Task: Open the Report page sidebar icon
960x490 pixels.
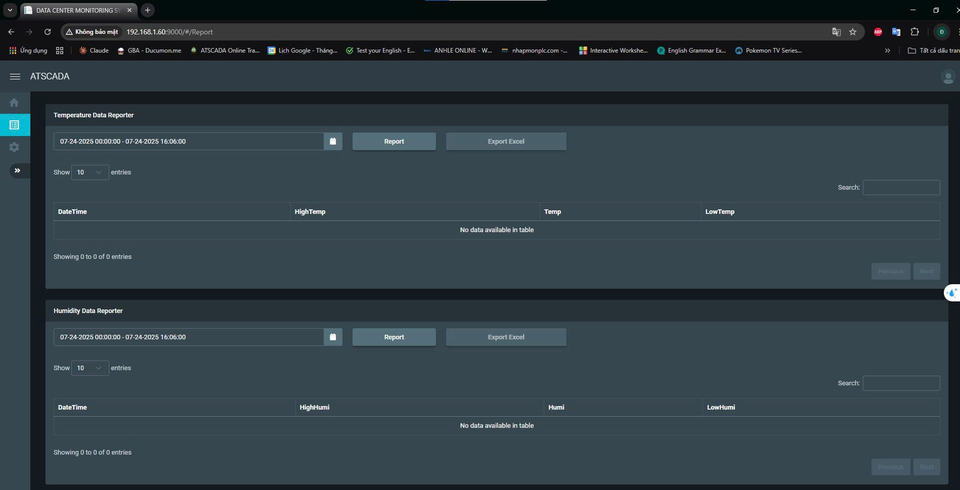Action: point(14,125)
